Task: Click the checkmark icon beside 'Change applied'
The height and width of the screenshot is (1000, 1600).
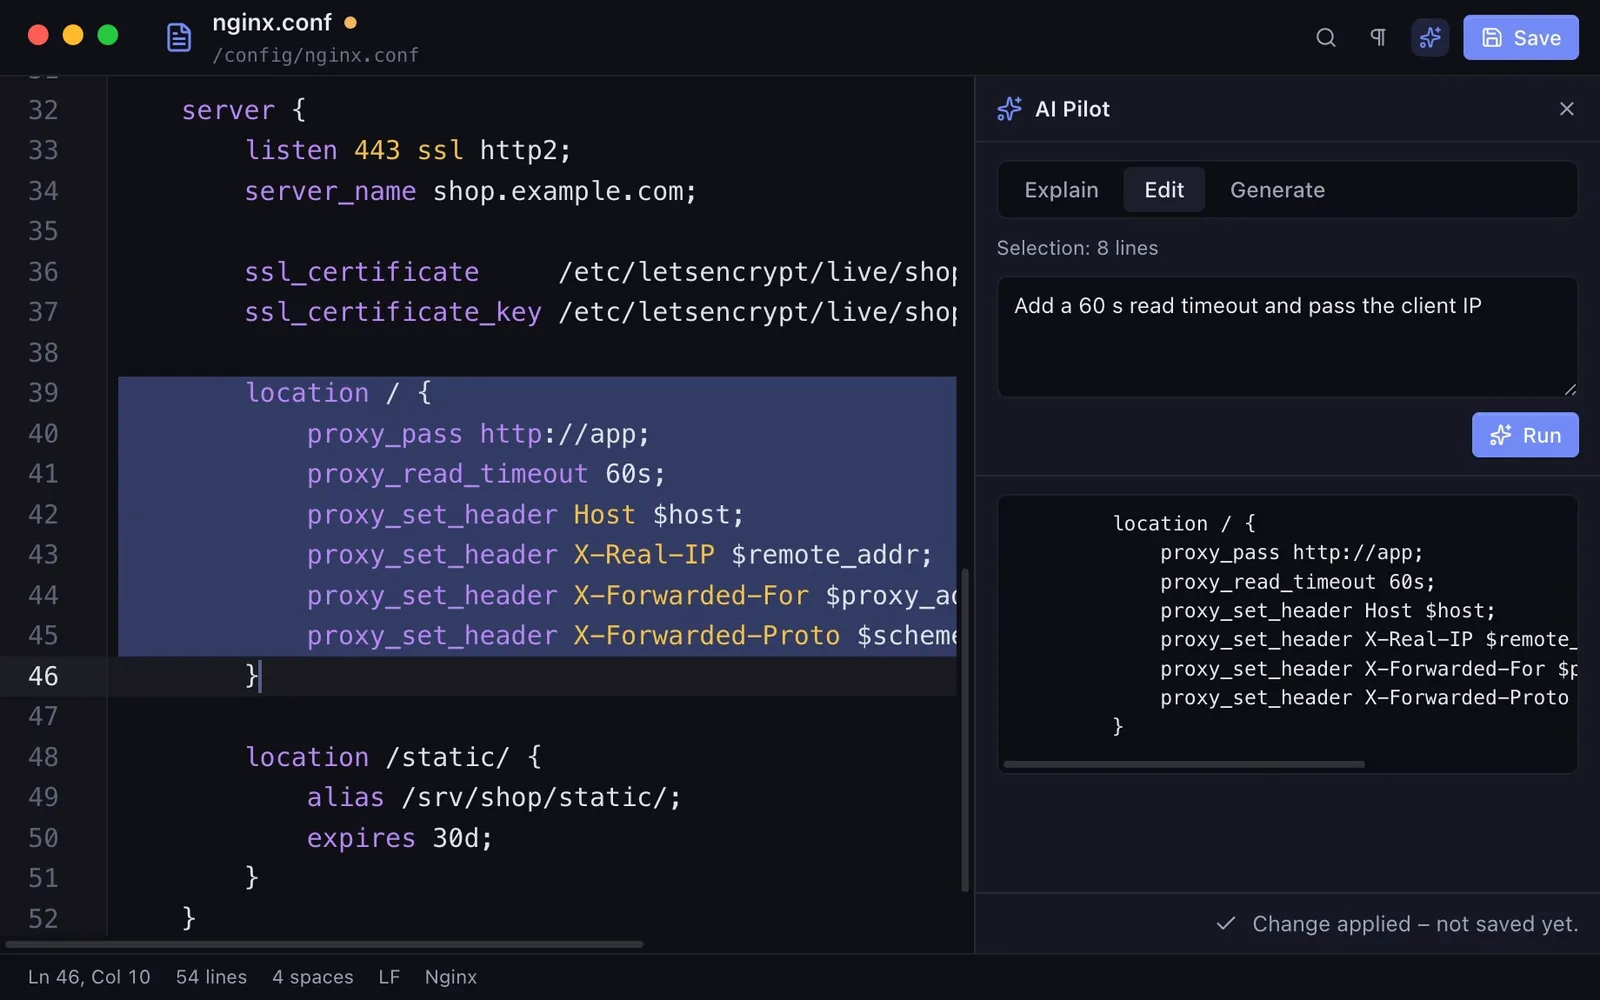Action: pos(1226,924)
